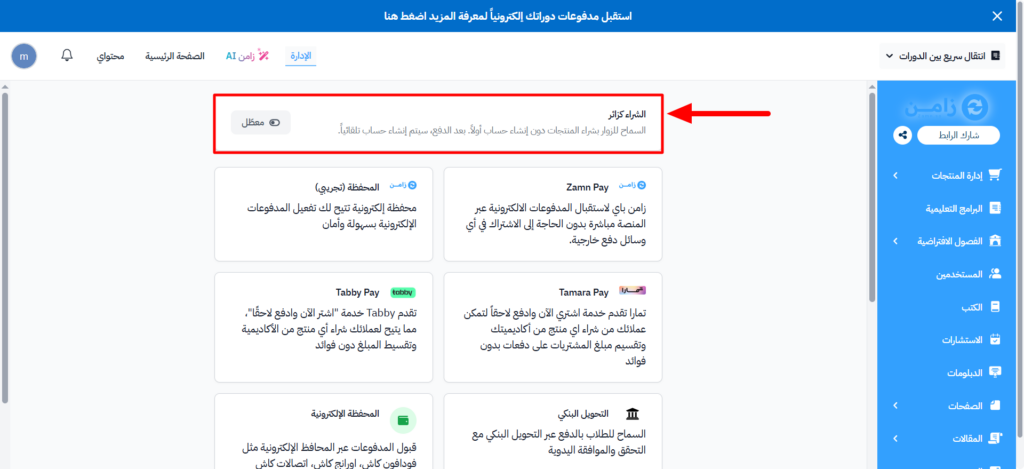Open the user avatar 'm' menu
Image resolution: width=1024 pixels, height=469 pixels.
(x=24, y=56)
